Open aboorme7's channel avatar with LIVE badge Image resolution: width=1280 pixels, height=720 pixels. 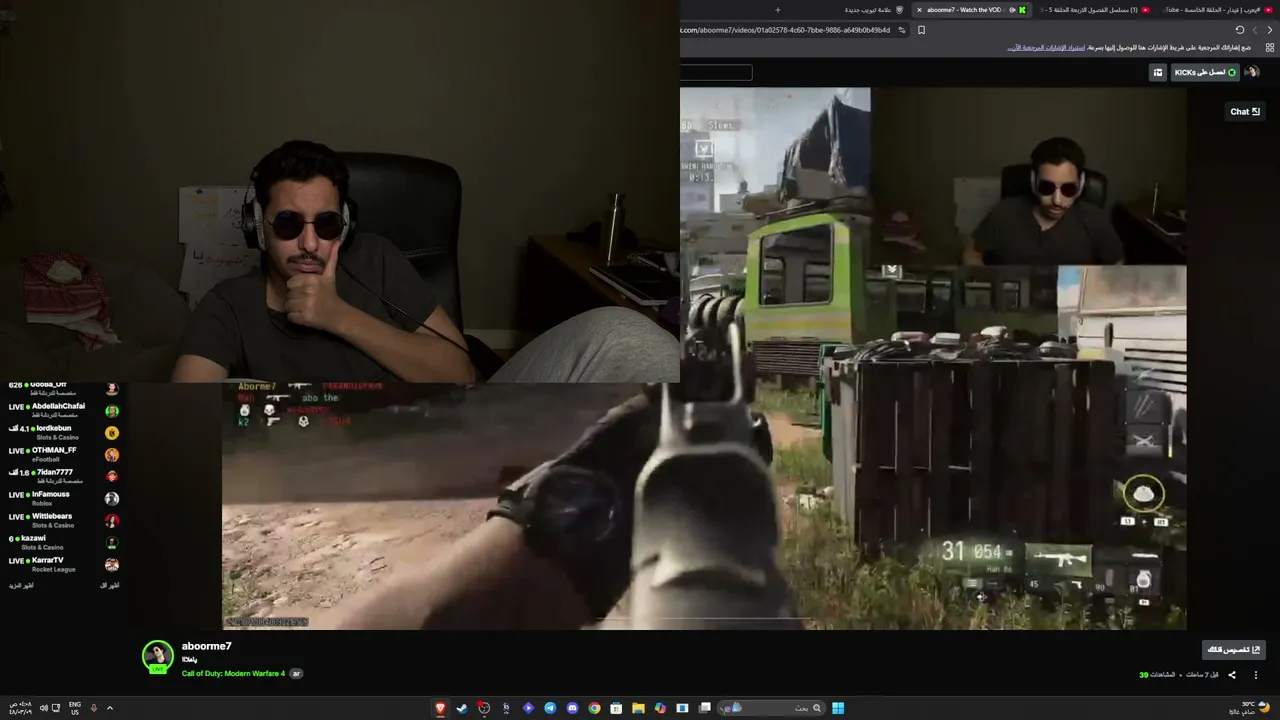click(x=158, y=657)
